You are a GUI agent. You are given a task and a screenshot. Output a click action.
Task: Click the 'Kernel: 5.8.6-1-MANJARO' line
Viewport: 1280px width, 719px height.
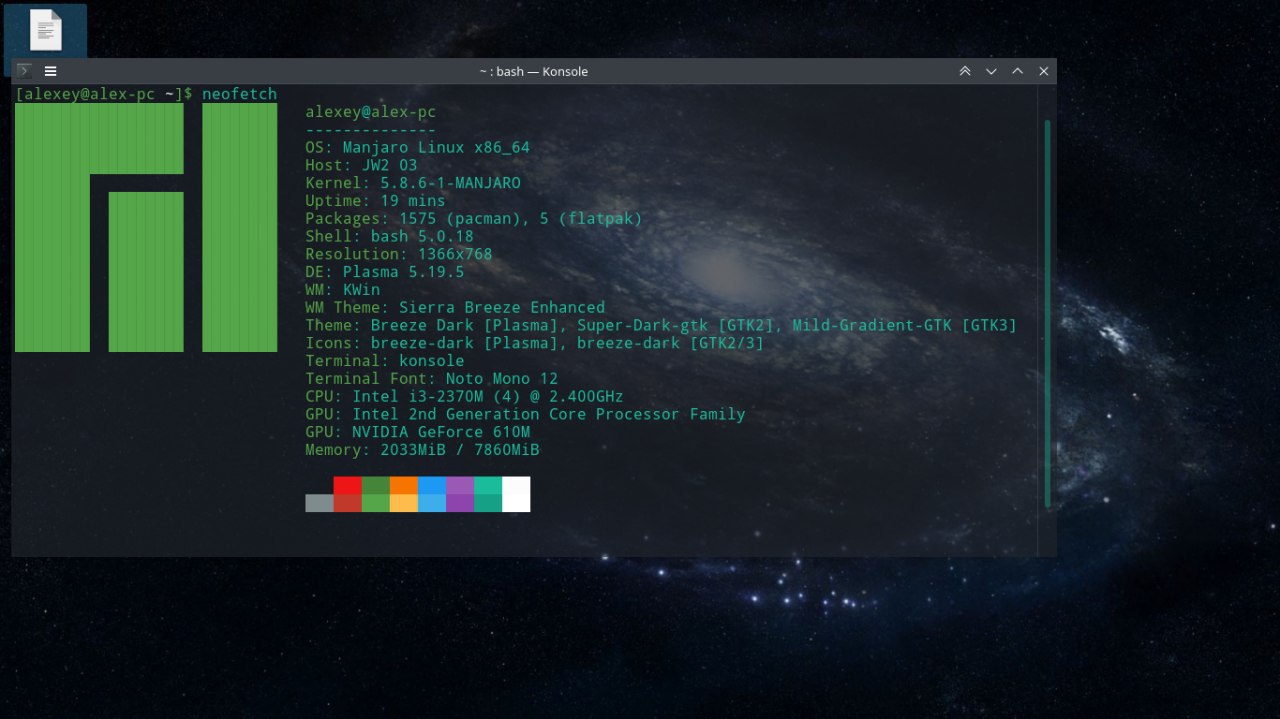tap(413, 183)
